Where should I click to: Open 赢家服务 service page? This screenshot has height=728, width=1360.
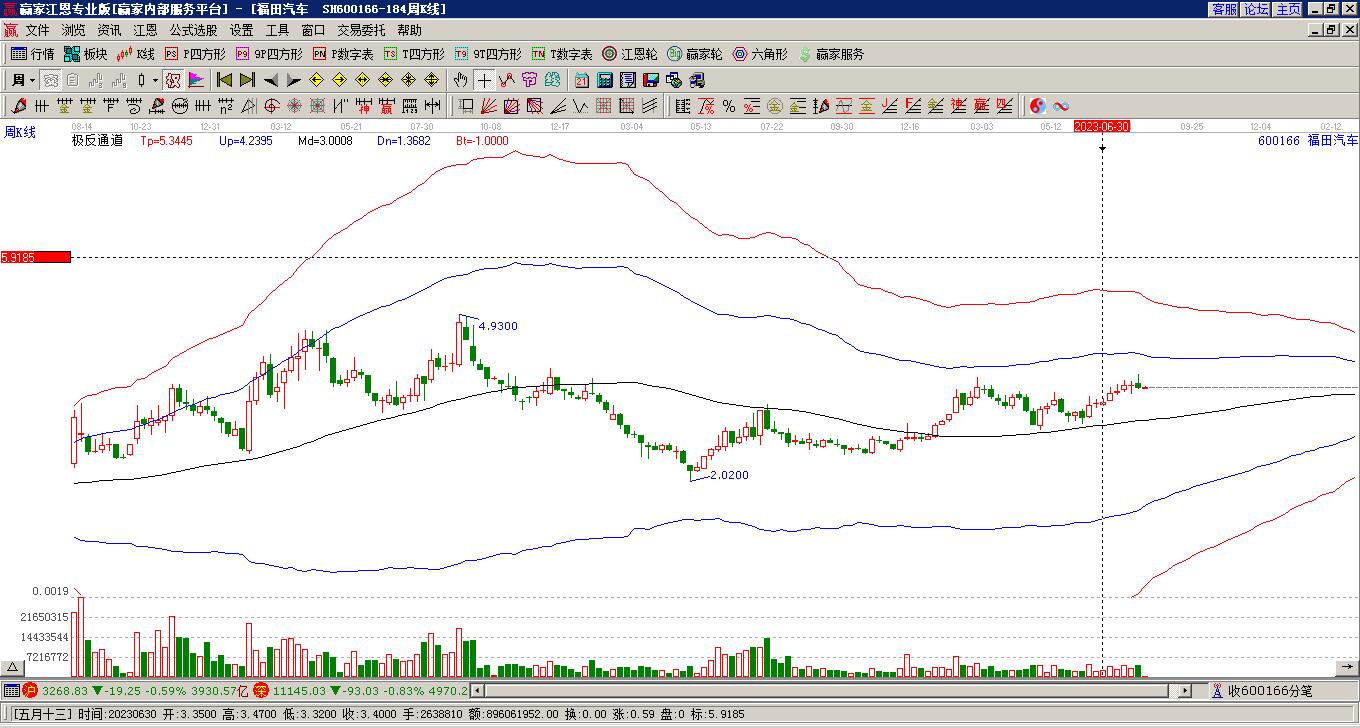(x=831, y=54)
